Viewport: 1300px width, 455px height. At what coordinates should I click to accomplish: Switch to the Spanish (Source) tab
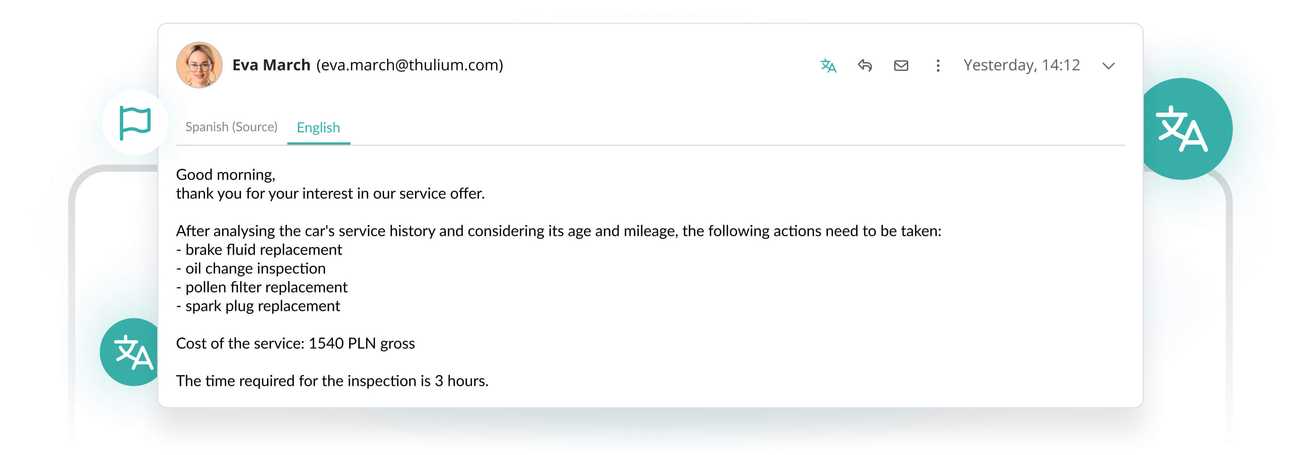point(231,127)
